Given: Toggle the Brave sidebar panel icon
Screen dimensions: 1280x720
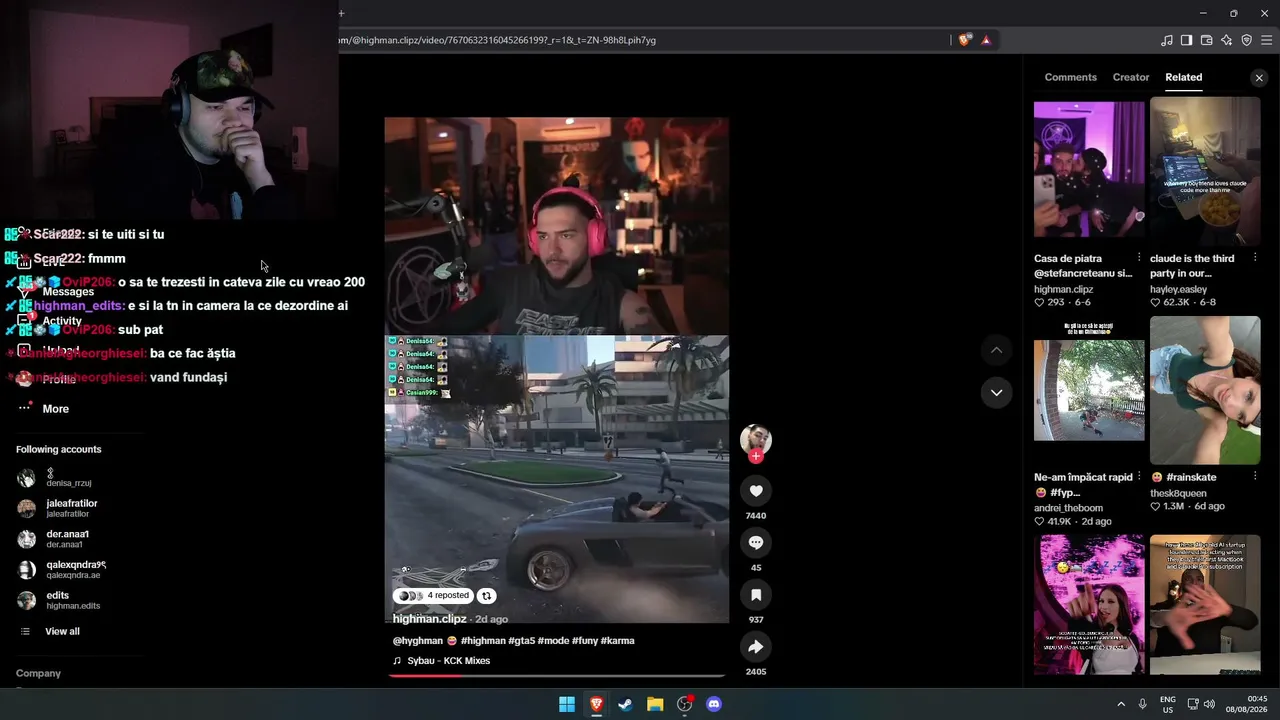Looking at the screenshot, I should pyautogui.click(x=1186, y=40).
